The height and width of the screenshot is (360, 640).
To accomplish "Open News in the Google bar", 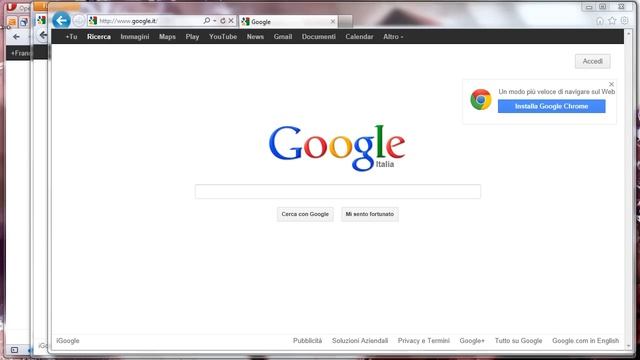I will pyautogui.click(x=255, y=37).
